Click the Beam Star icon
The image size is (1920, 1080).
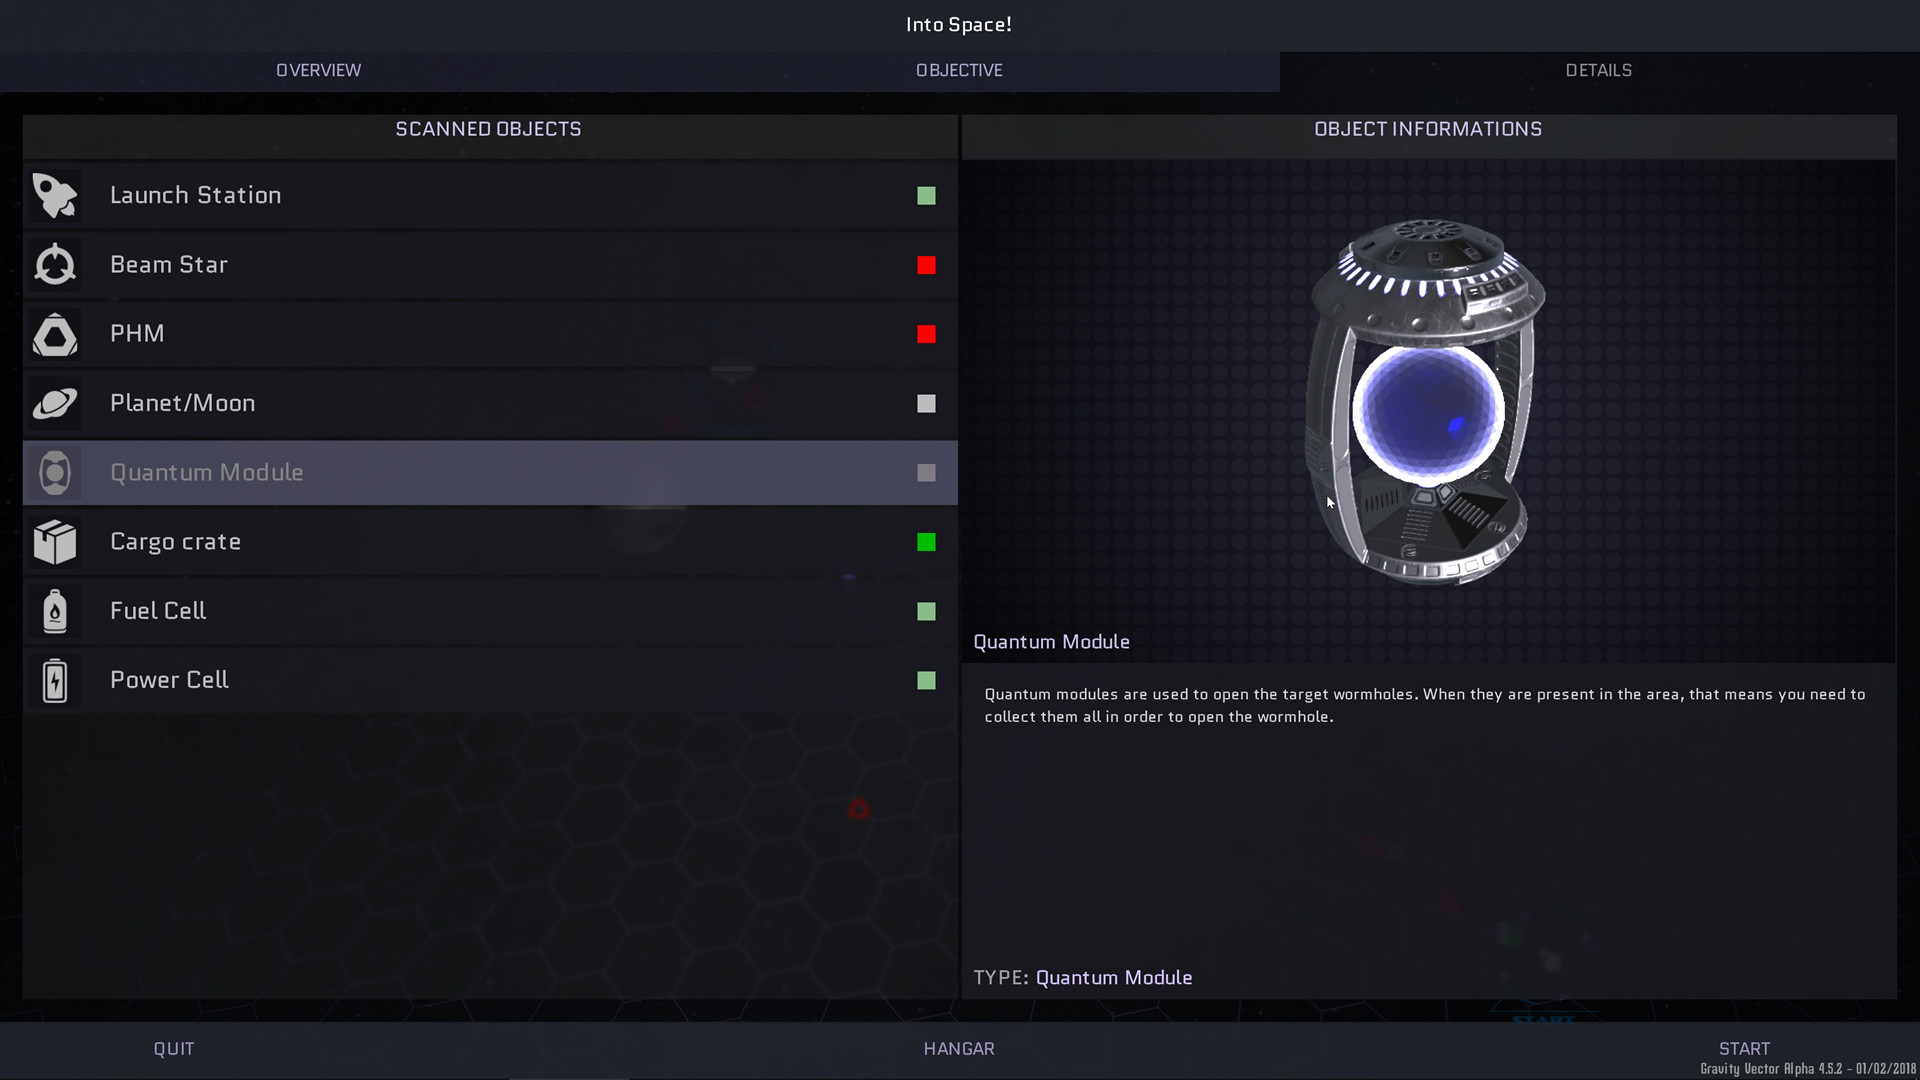click(55, 265)
